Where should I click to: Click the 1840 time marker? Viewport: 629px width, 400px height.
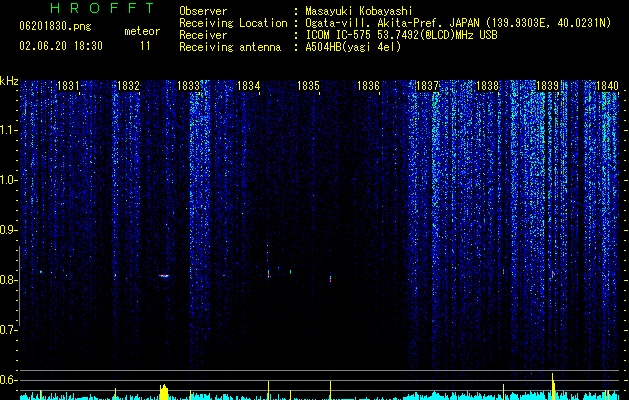(607, 86)
